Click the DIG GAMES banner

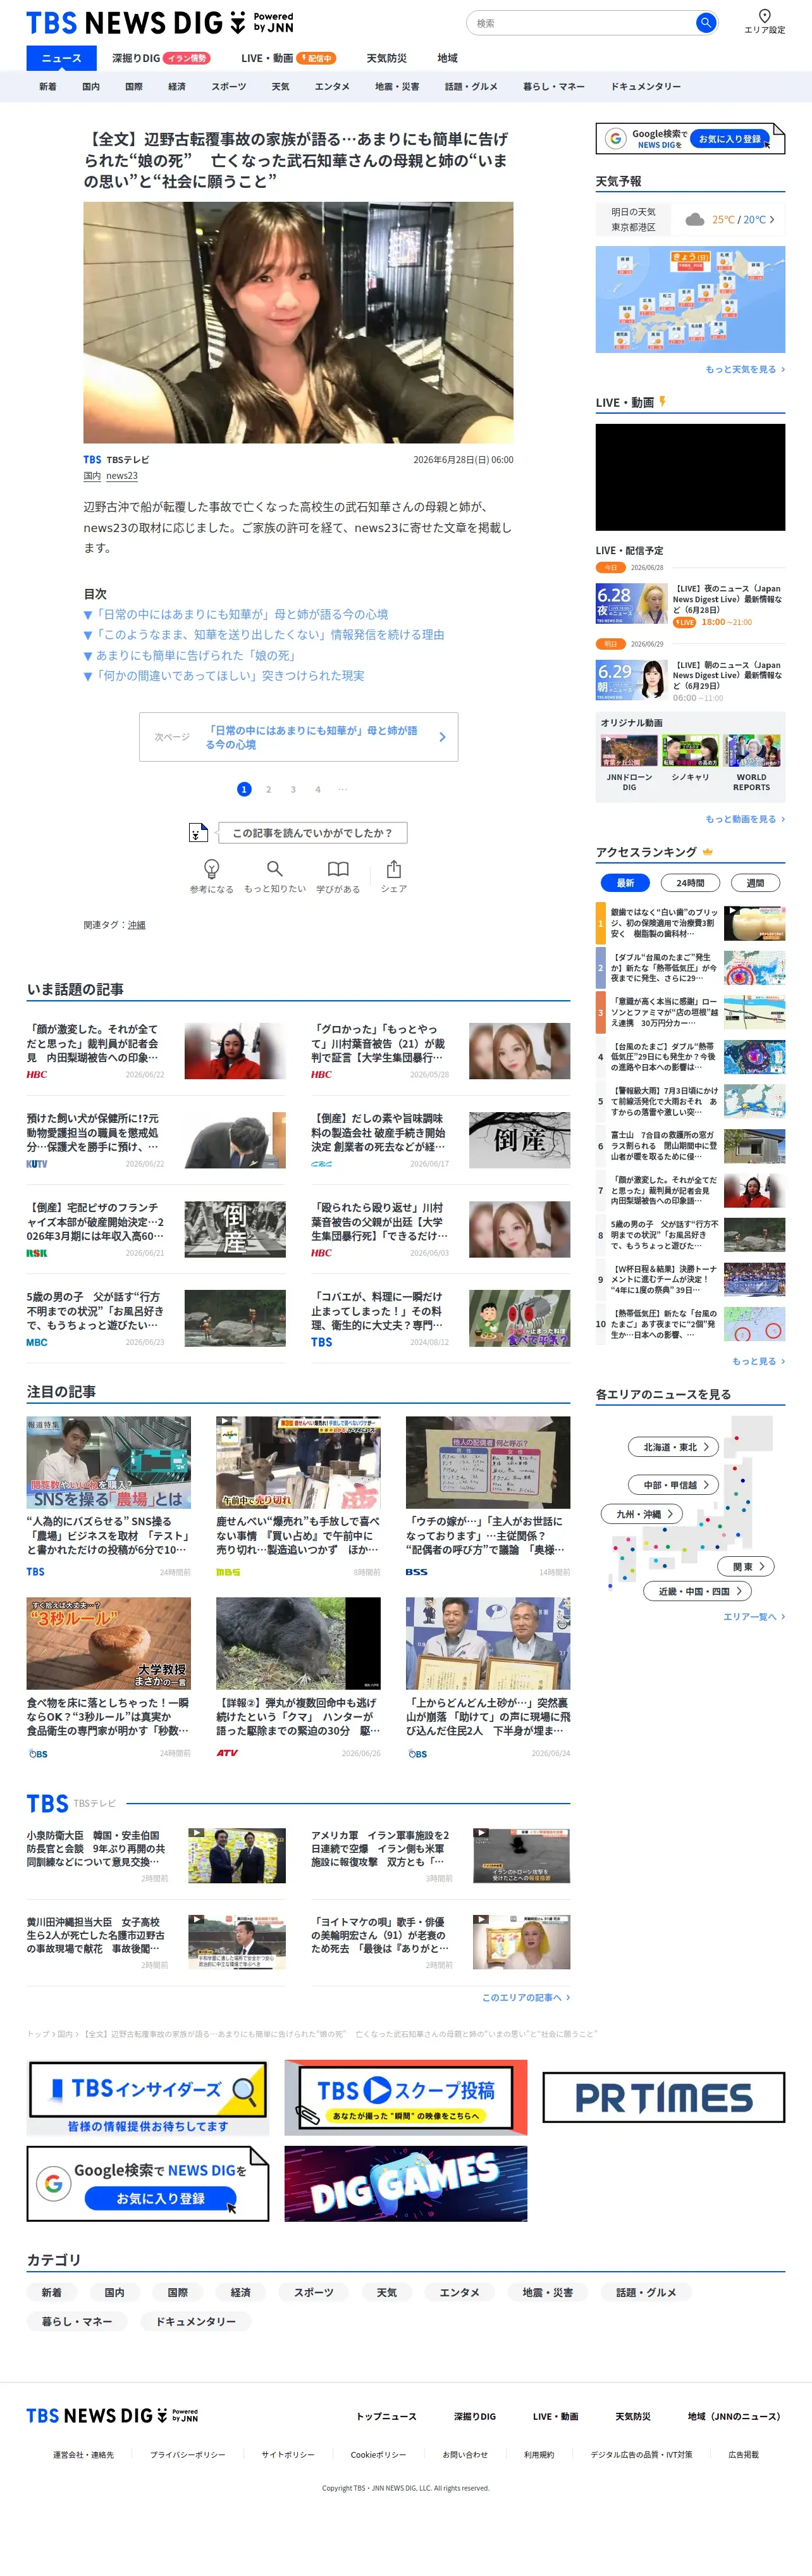click(x=405, y=2184)
